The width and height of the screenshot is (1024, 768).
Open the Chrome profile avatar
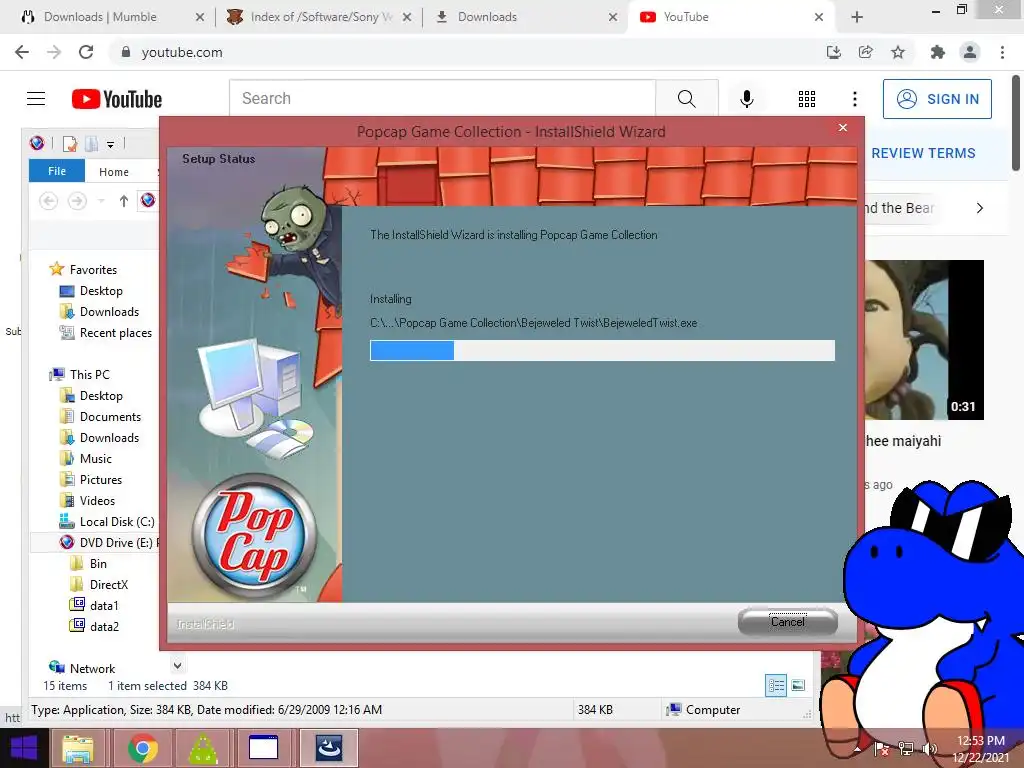970,52
